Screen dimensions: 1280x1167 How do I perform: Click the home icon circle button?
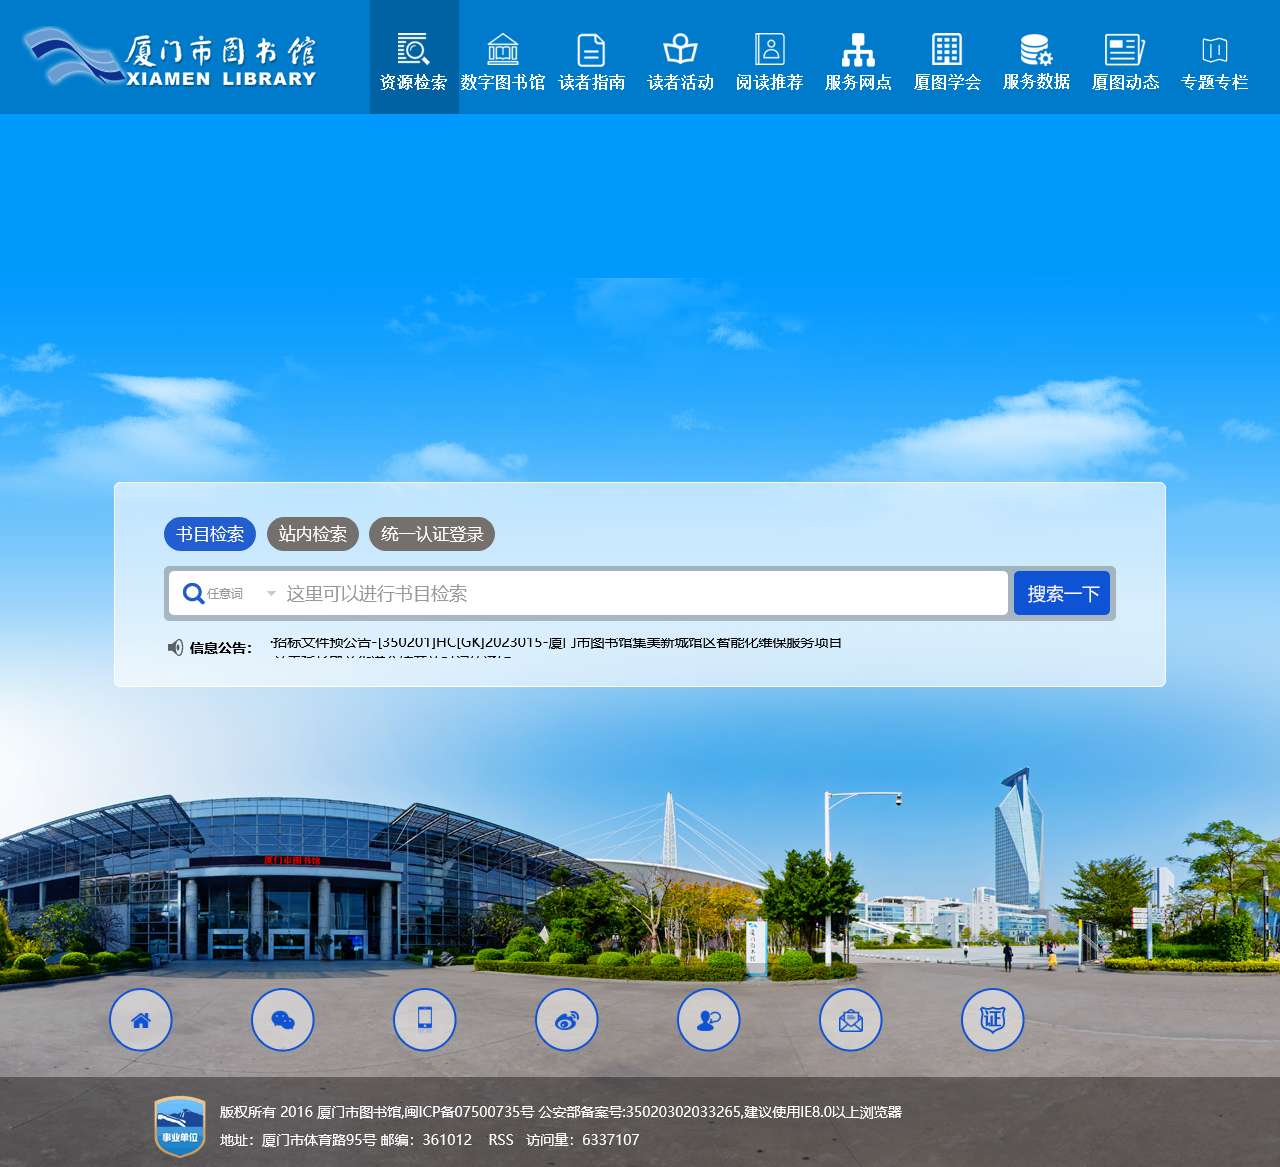pyautogui.click(x=141, y=1020)
